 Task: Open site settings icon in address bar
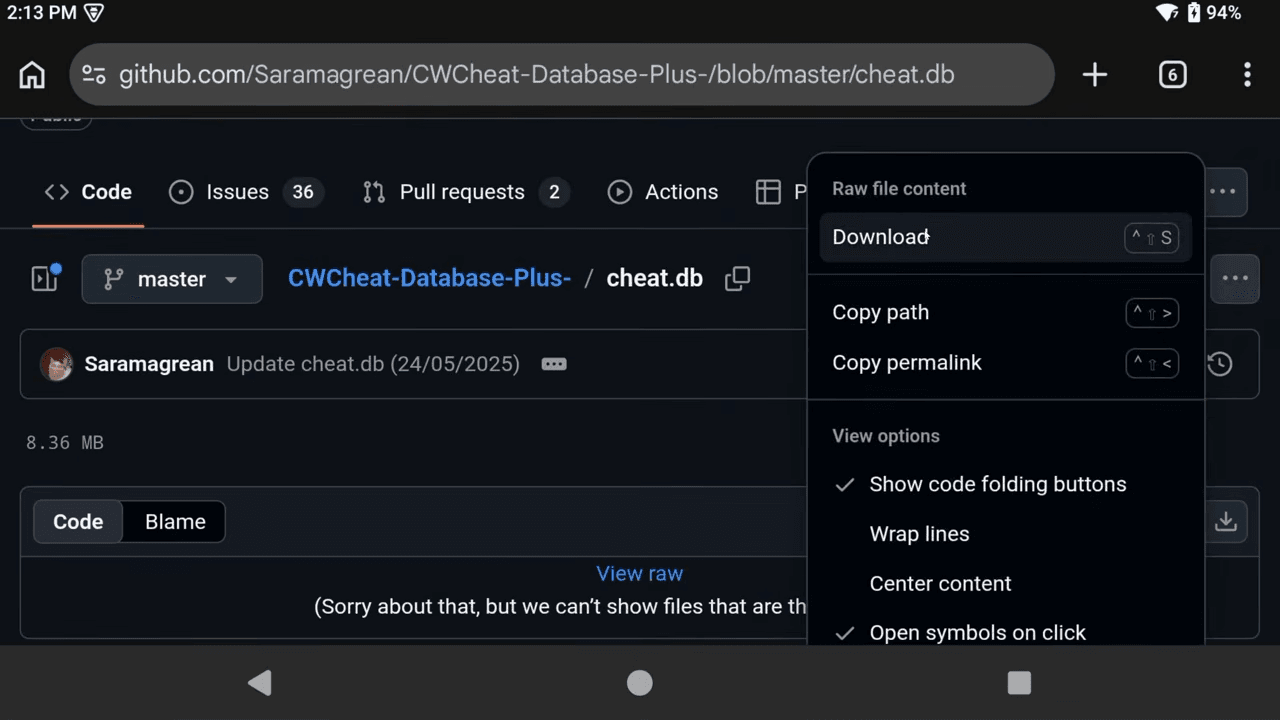coord(94,74)
